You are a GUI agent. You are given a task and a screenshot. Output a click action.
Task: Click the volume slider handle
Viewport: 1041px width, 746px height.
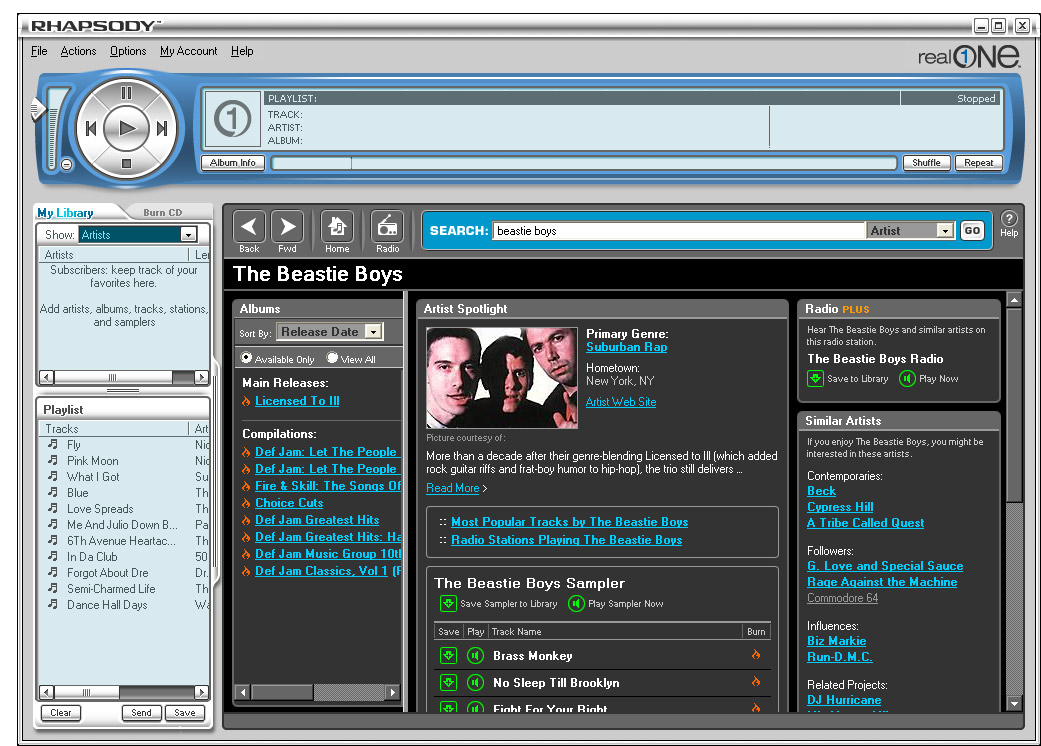[x=38, y=109]
